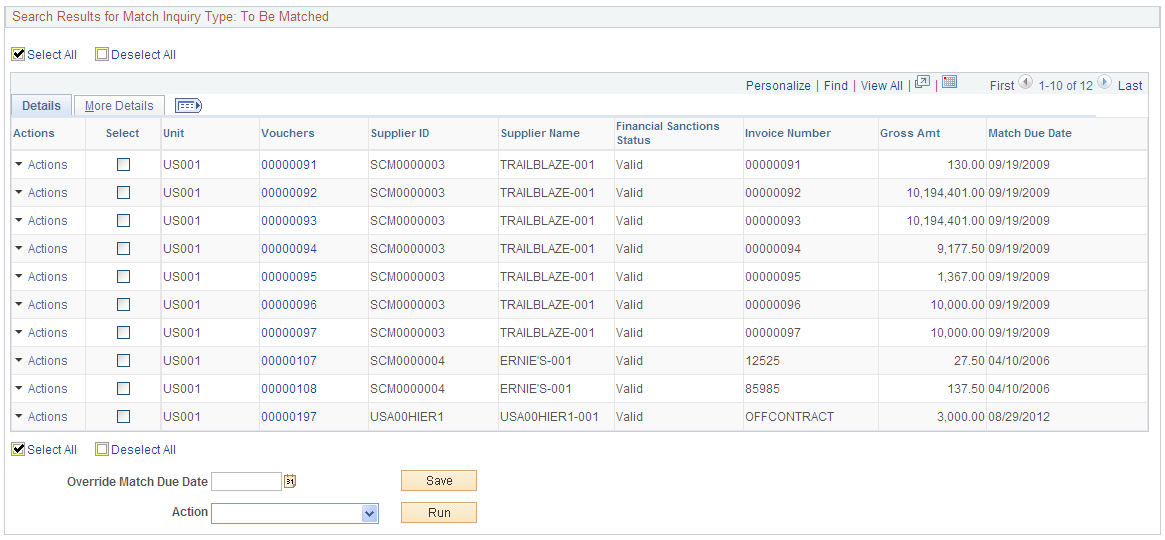Click invoice number OFFCONTRACT cell

[789, 417]
